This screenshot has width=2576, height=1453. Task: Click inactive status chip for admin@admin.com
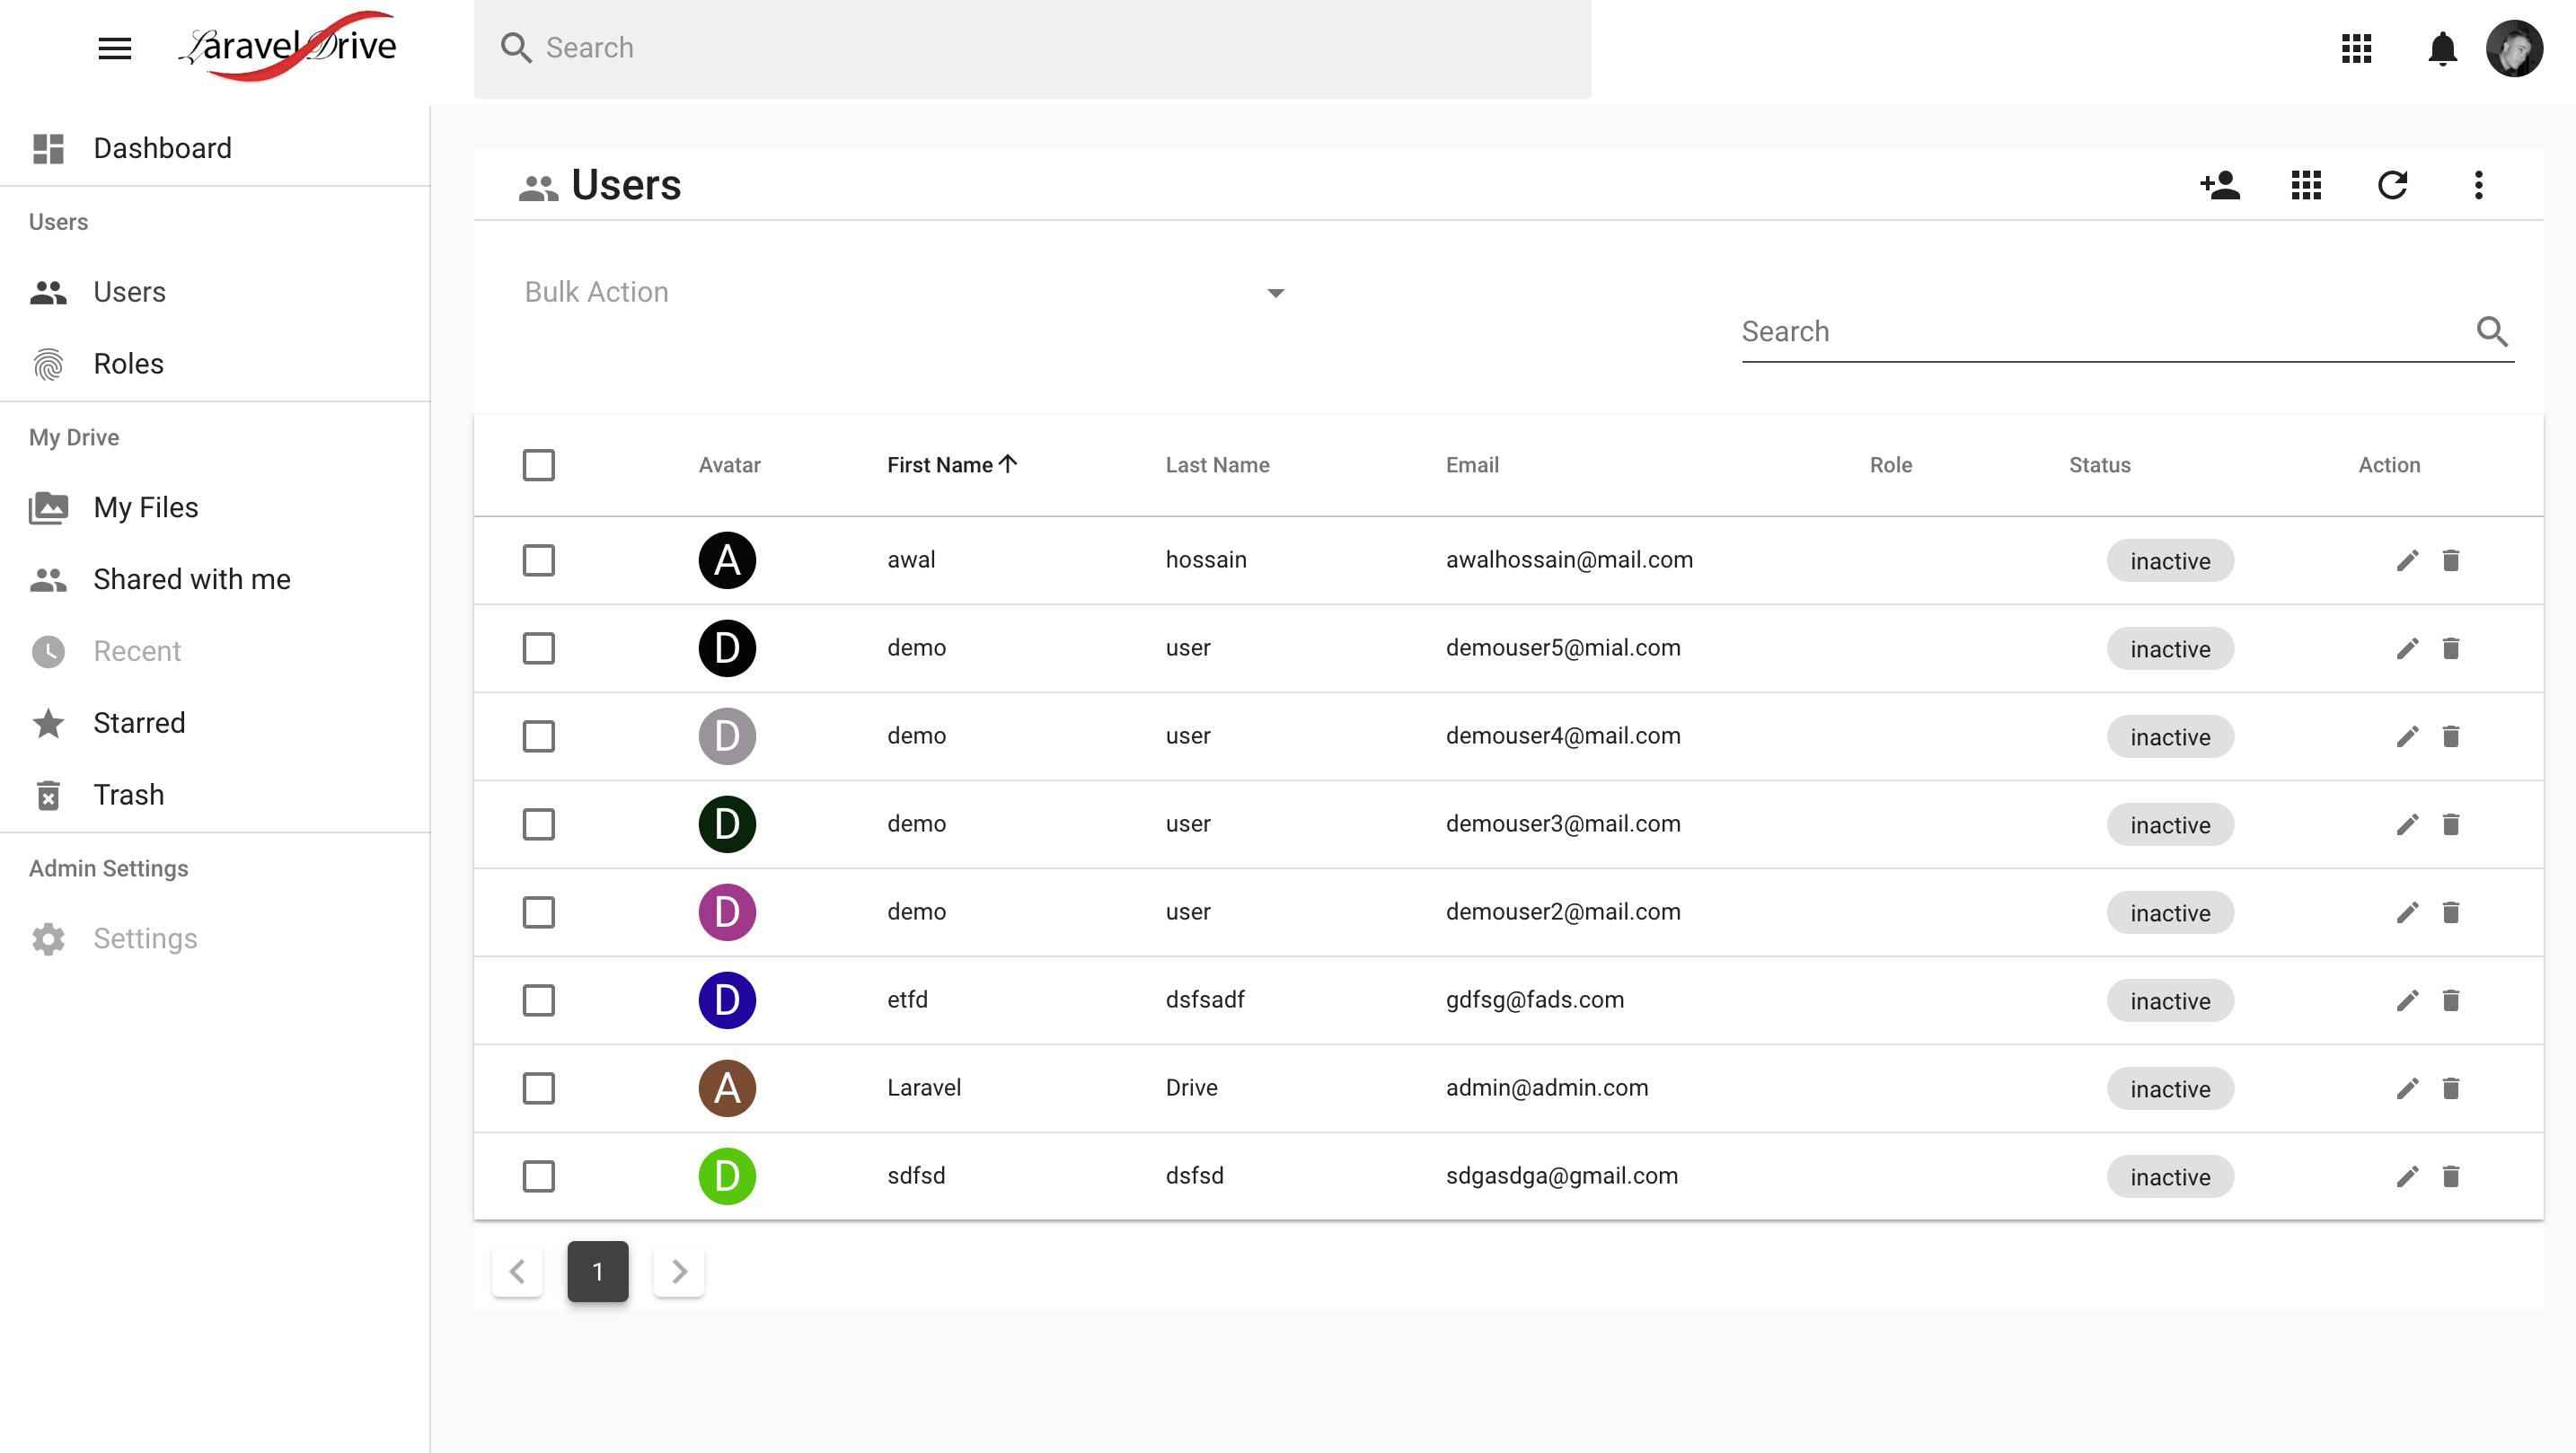(x=2170, y=1089)
